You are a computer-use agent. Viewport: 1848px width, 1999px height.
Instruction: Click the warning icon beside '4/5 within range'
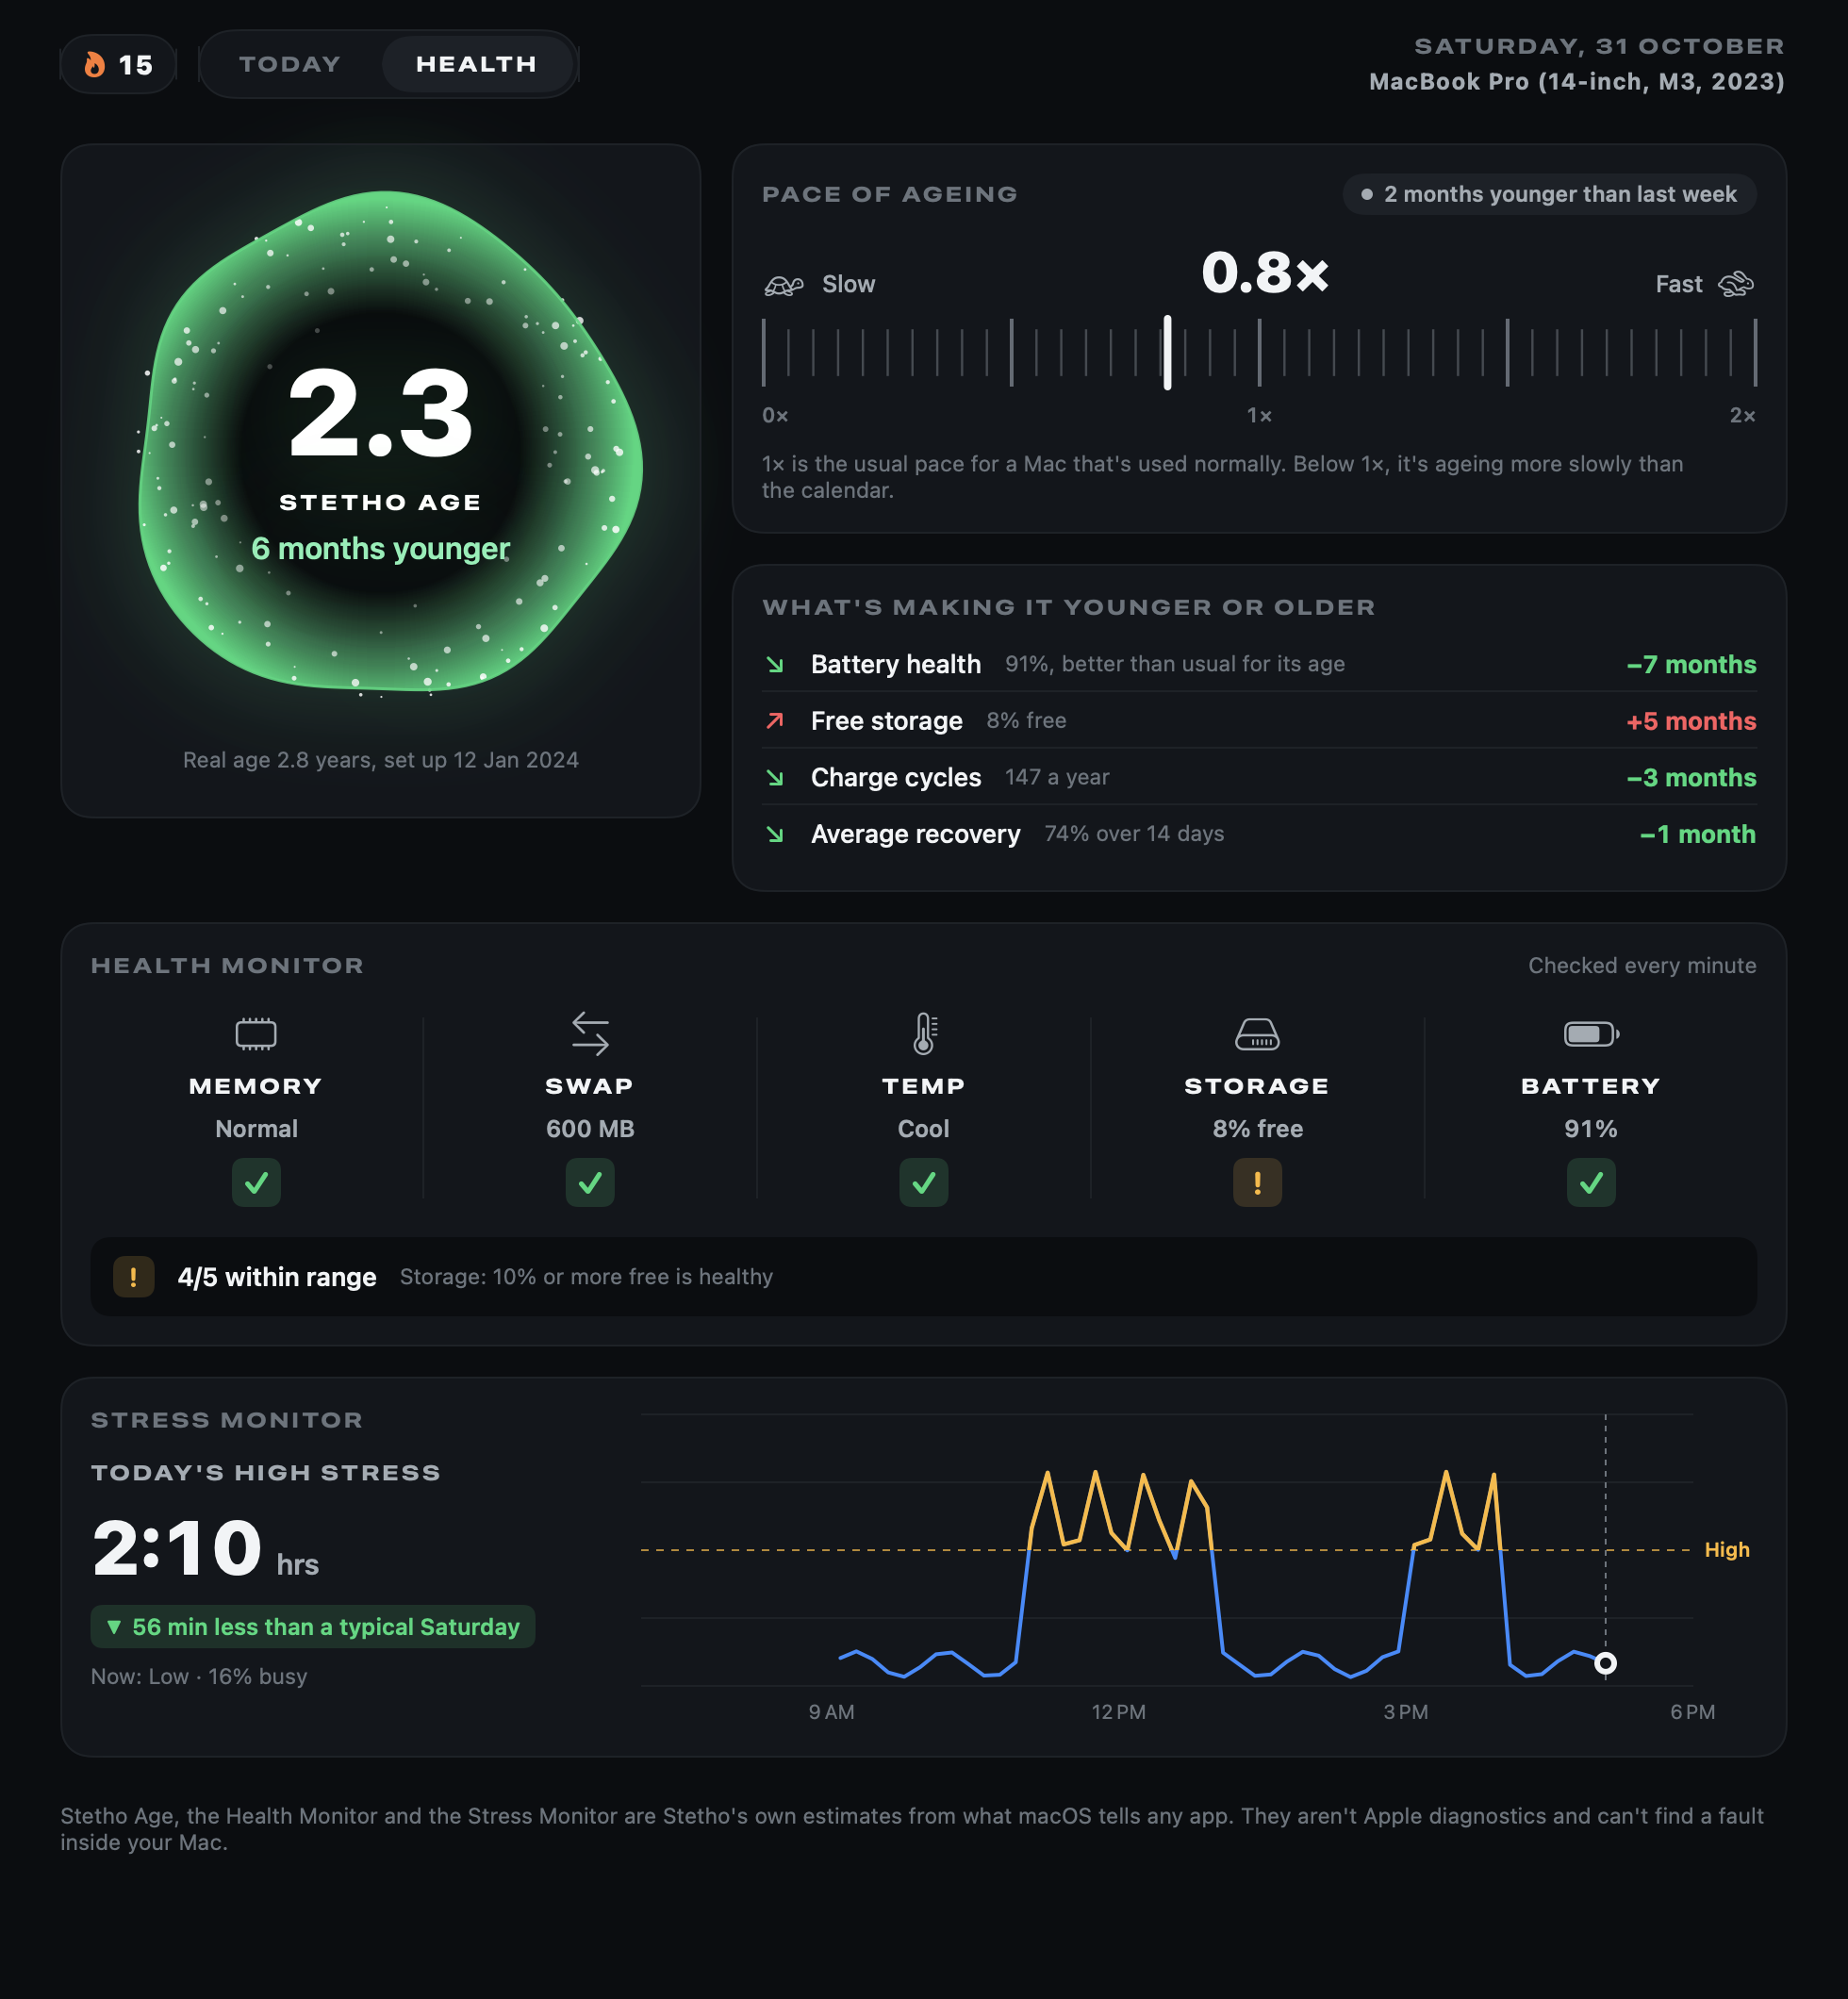click(134, 1277)
